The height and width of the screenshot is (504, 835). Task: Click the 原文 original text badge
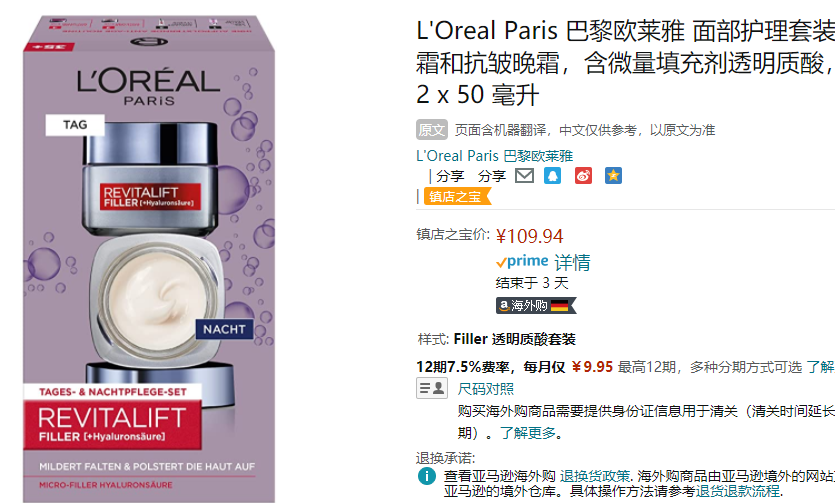[431, 129]
